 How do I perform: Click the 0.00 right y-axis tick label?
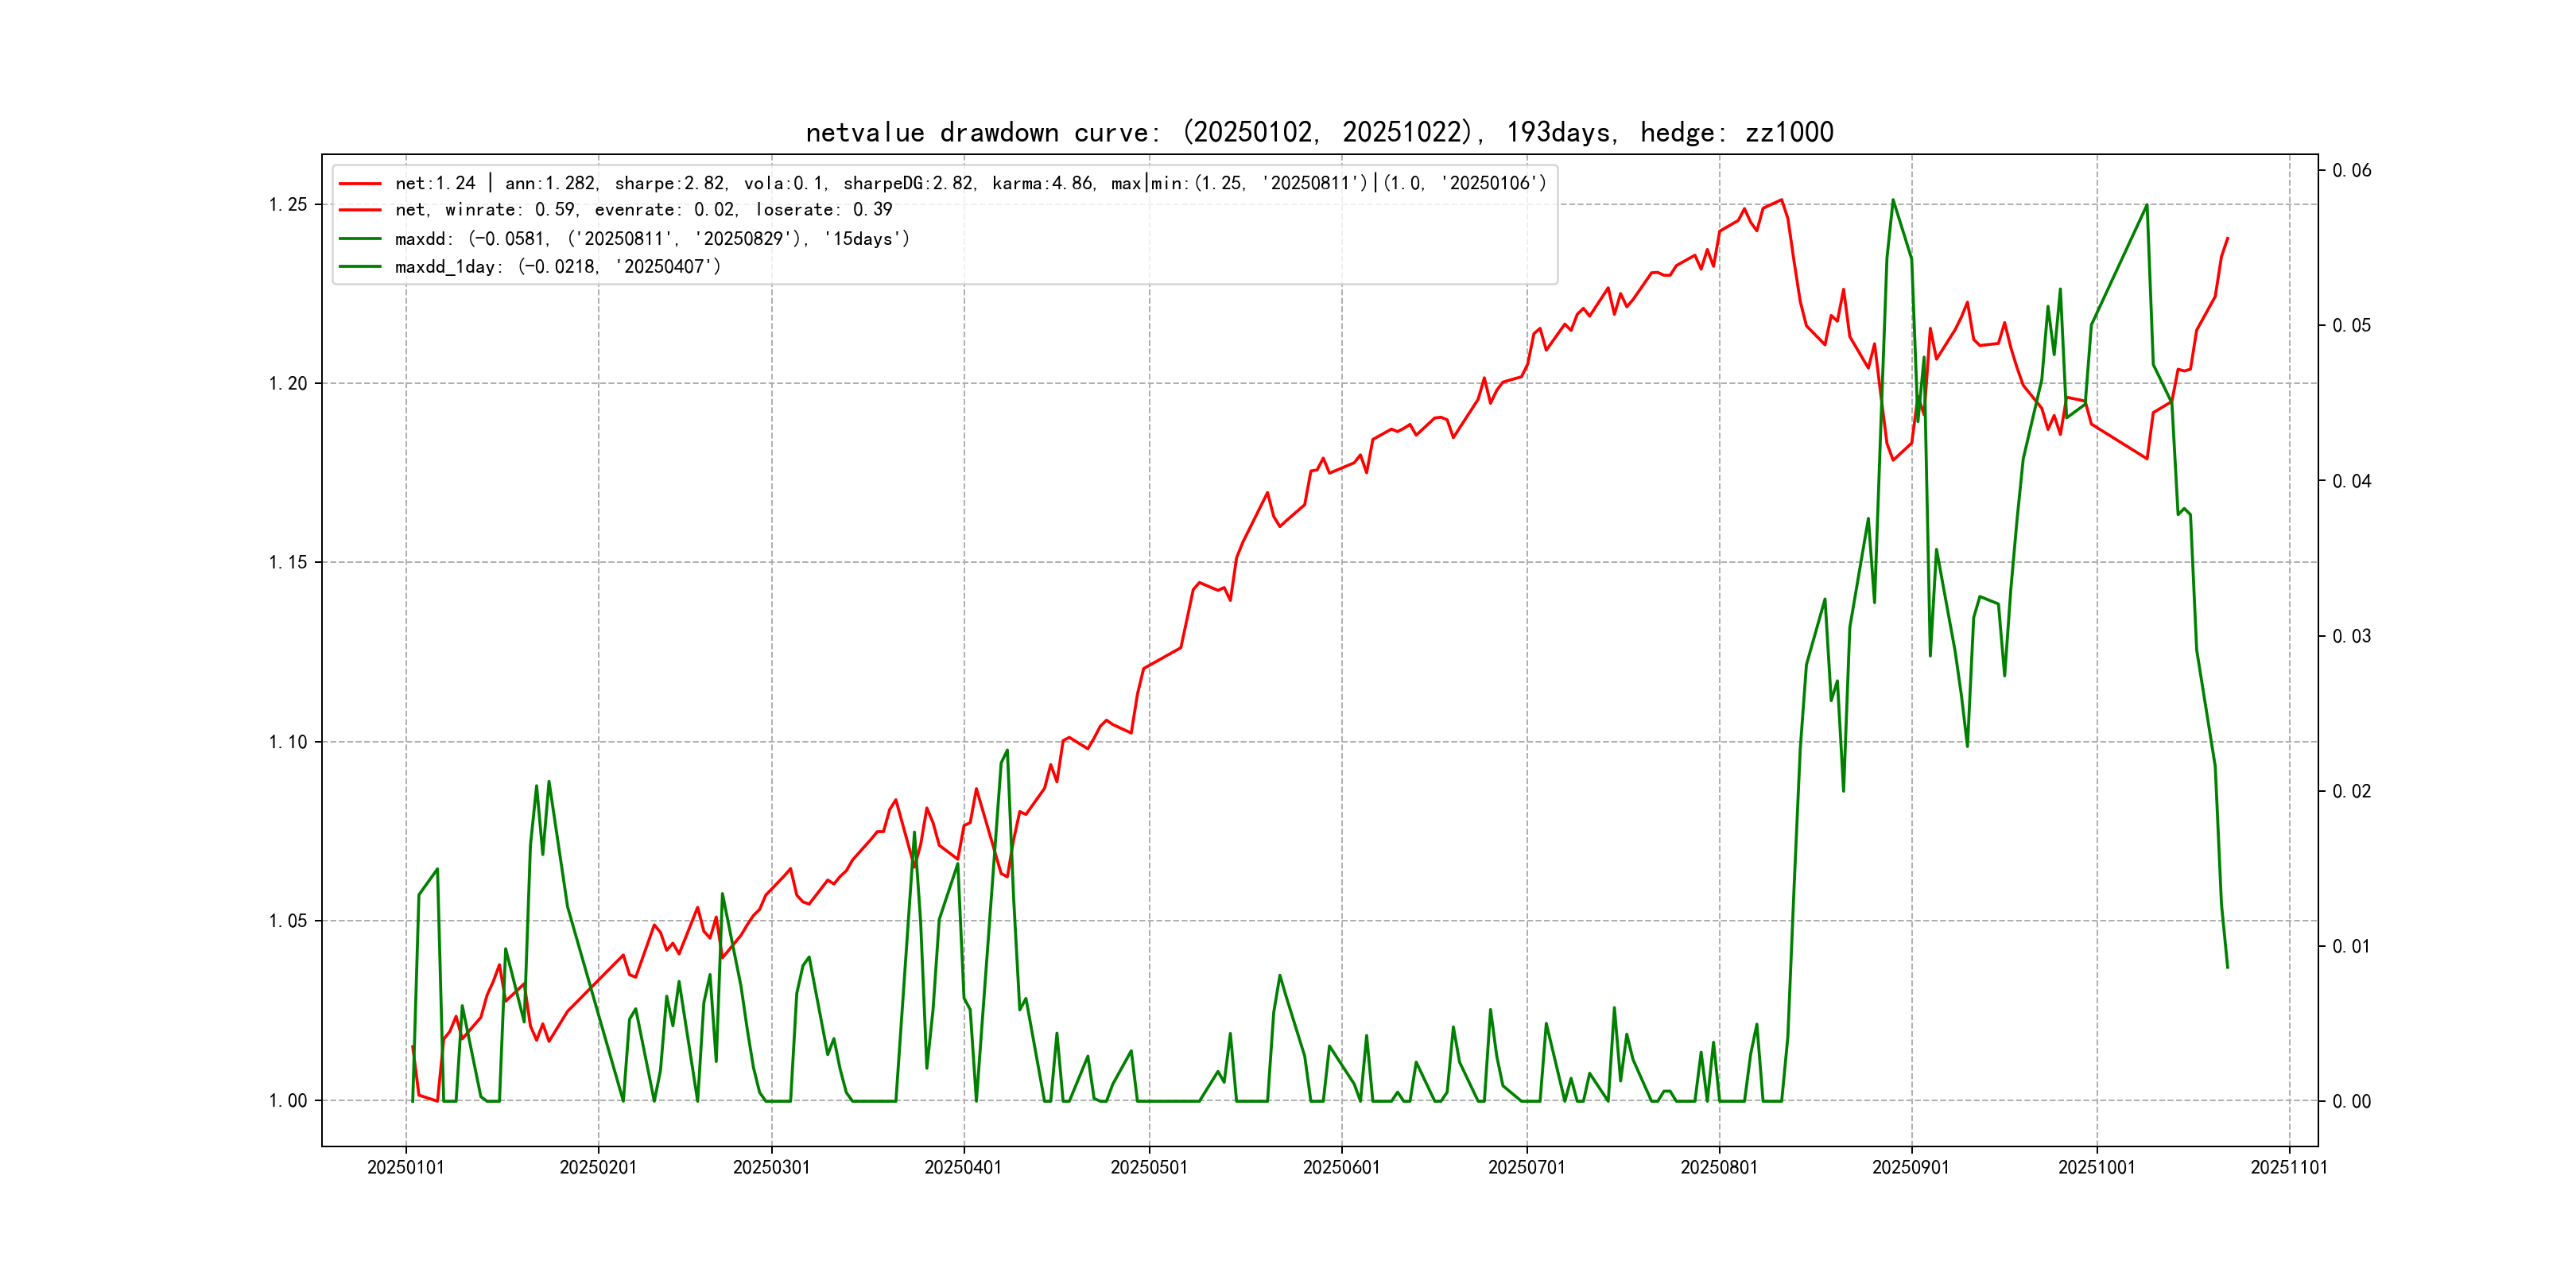(2351, 1101)
